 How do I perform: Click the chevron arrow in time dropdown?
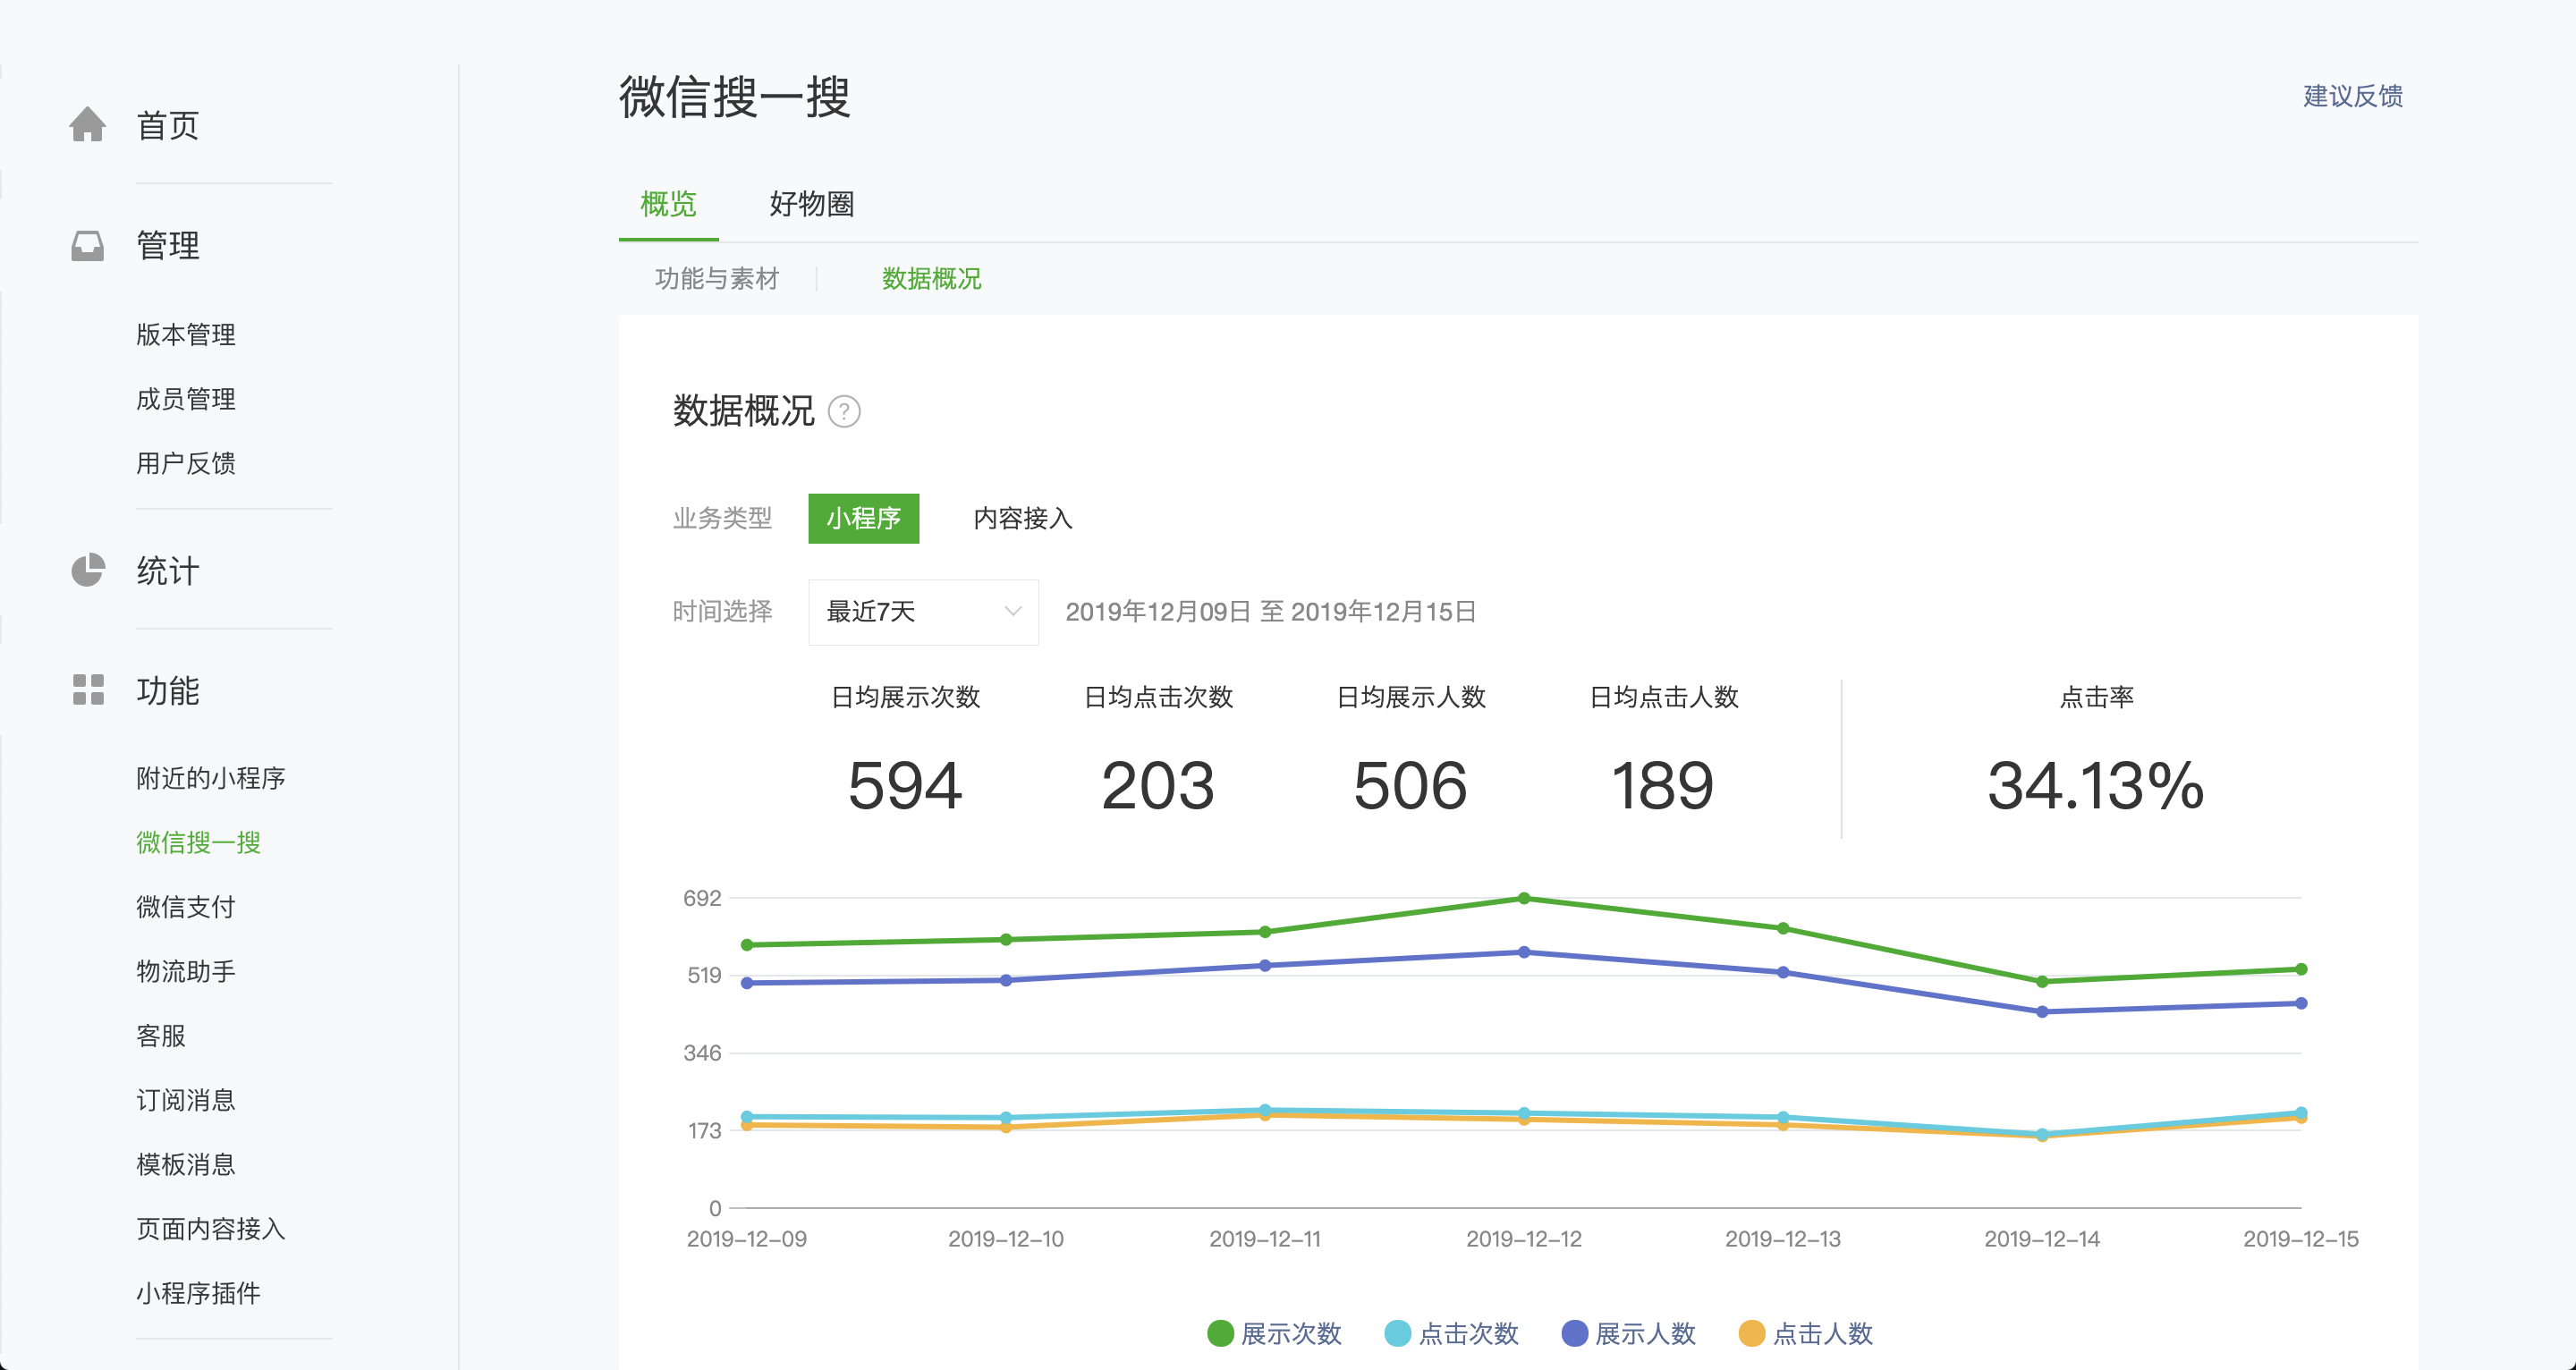(x=1012, y=612)
